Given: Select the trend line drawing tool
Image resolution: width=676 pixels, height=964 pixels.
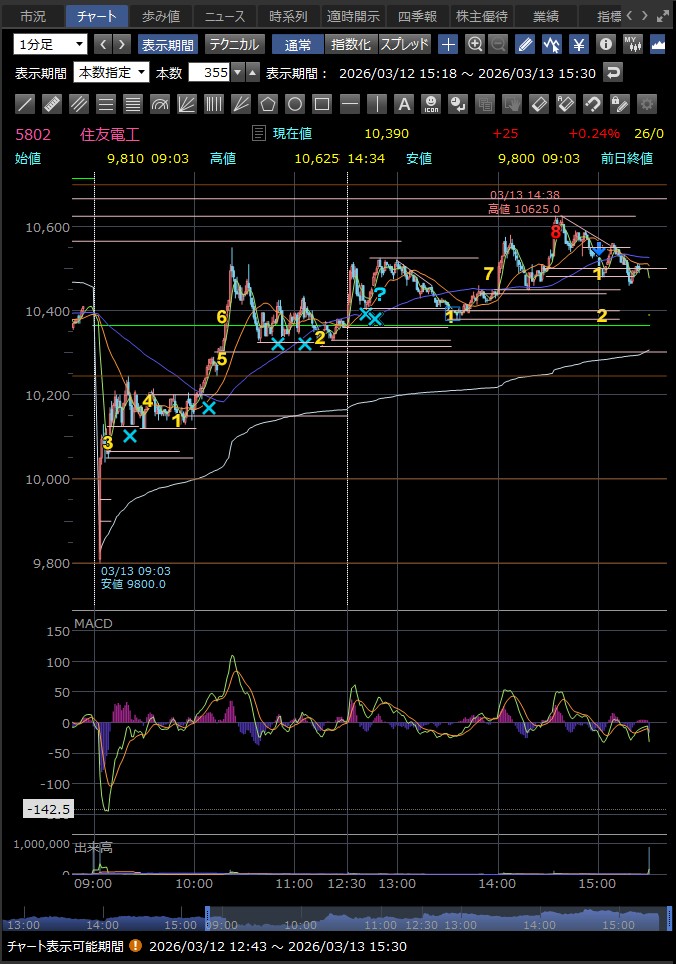Looking at the screenshot, I should pyautogui.click(x=26, y=104).
